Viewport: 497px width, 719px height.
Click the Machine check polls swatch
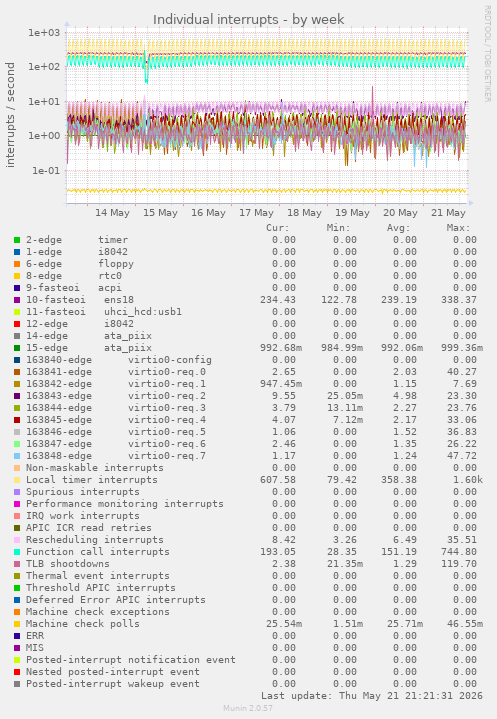(17, 624)
